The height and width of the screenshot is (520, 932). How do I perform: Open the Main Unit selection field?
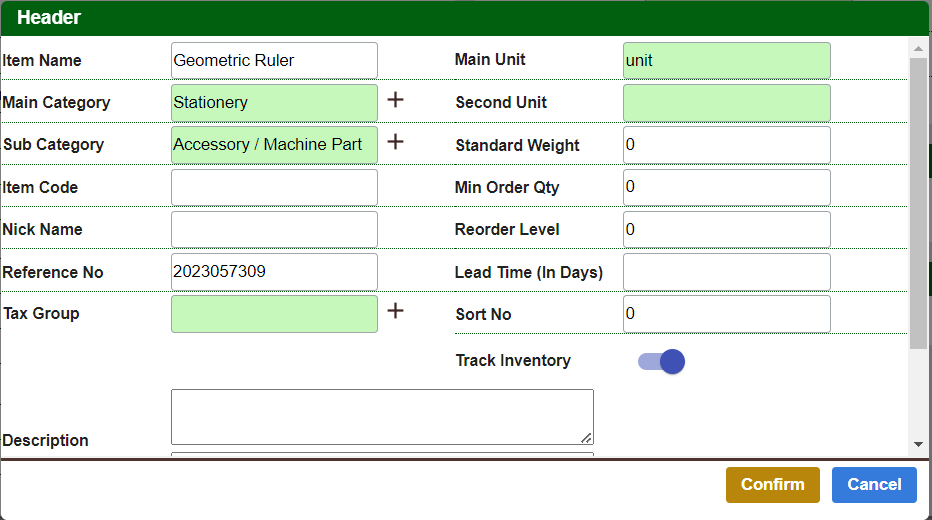pyautogui.click(x=726, y=60)
